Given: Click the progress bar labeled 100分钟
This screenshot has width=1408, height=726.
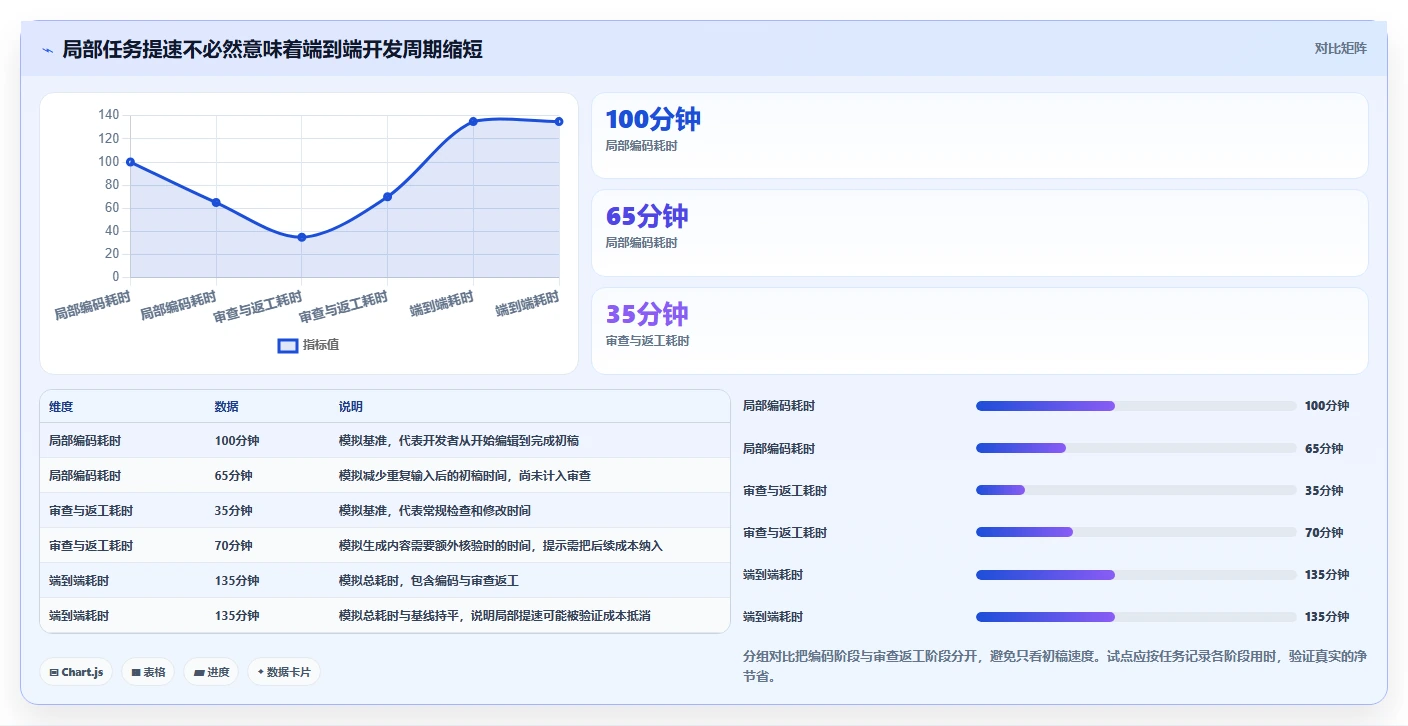Looking at the screenshot, I should tap(1136, 406).
